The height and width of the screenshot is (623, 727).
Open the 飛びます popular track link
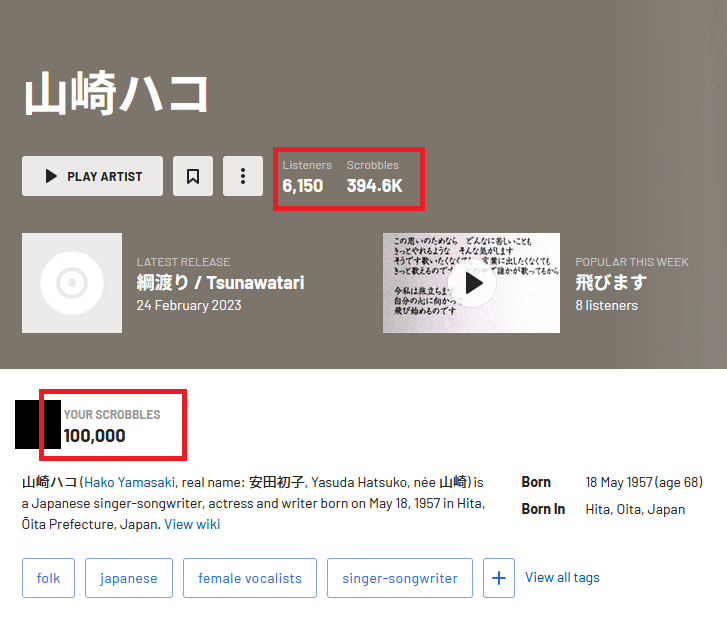(611, 282)
